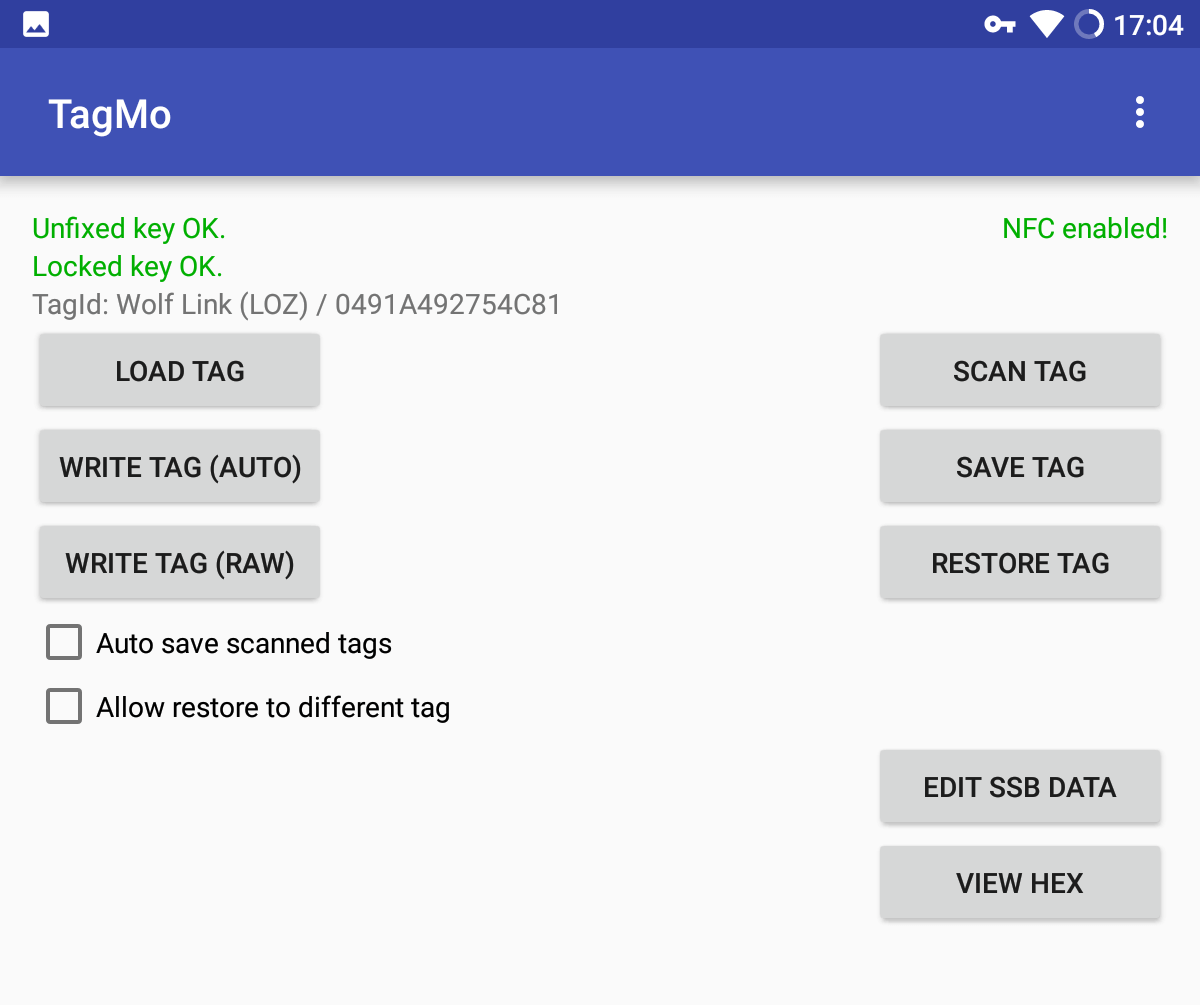Viewport: 1200px width, 1005px height.
Task: Open EDIT SSB DATA
Action: tap(1020, 787)
